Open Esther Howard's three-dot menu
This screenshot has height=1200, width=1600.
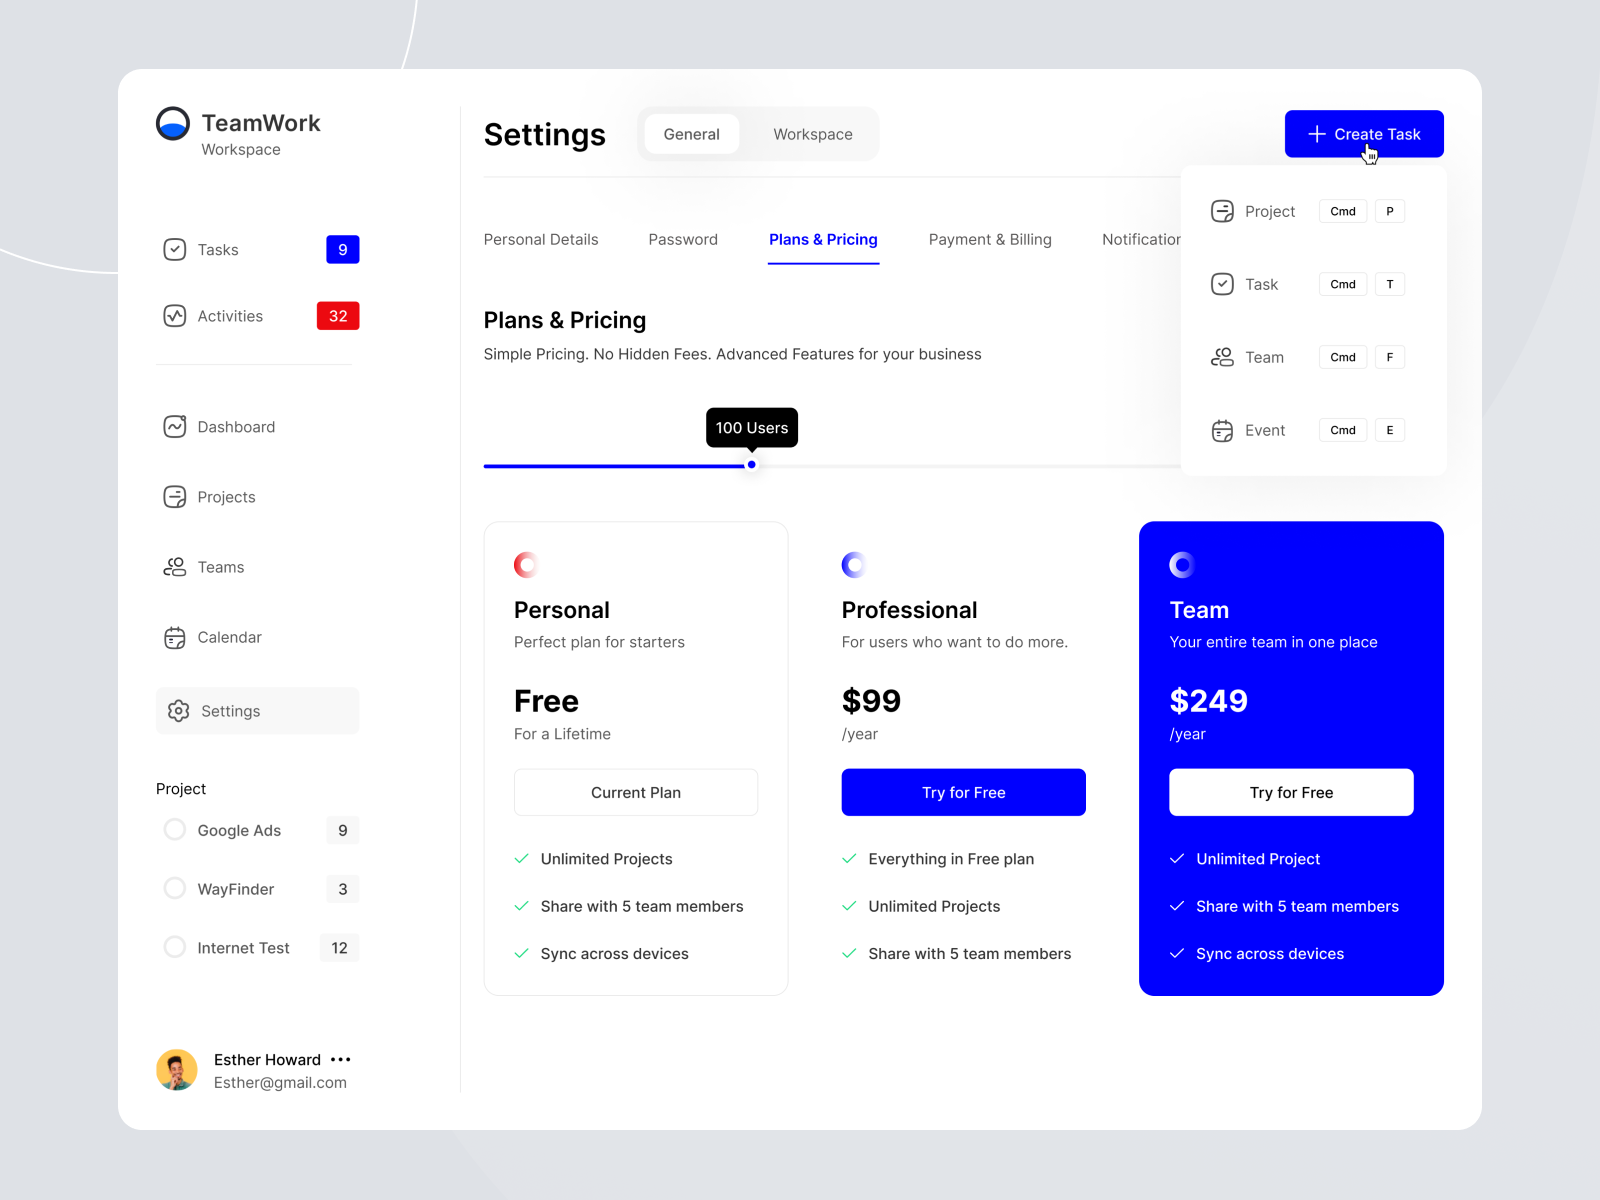[341, 1059]
